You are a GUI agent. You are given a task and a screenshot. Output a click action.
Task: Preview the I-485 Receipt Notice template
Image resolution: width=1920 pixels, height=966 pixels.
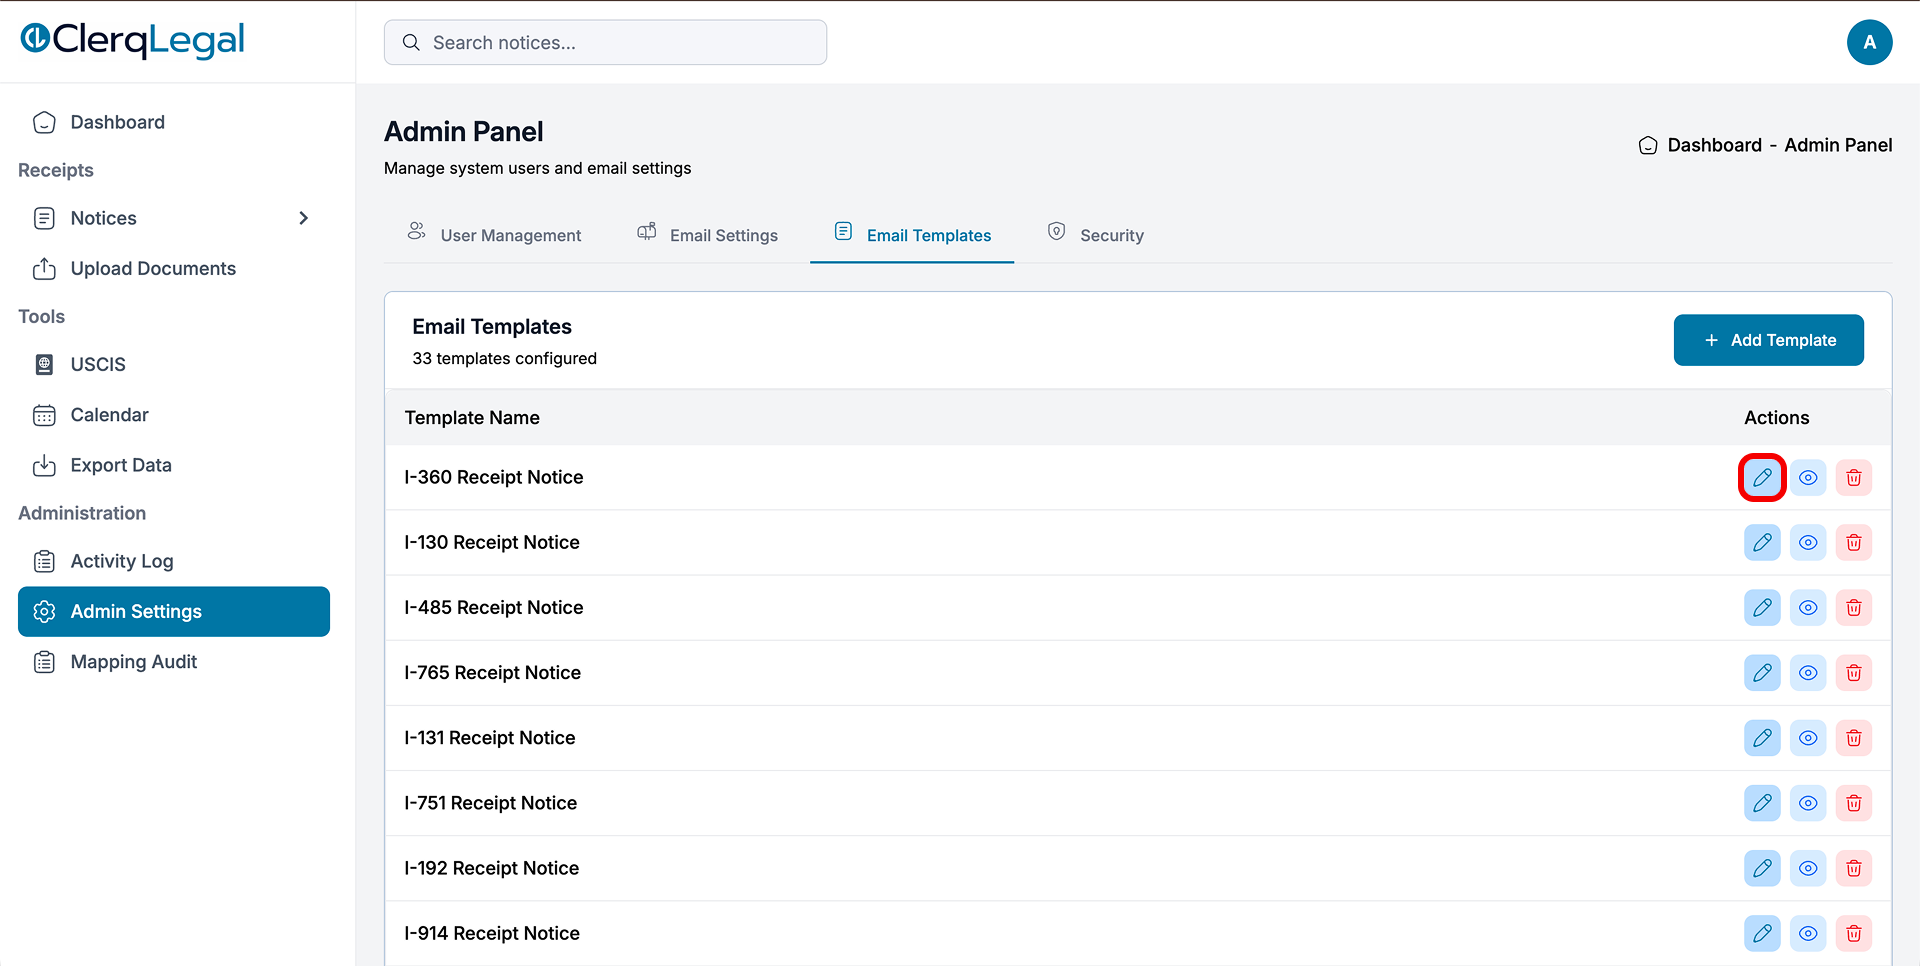[1808, 608]
